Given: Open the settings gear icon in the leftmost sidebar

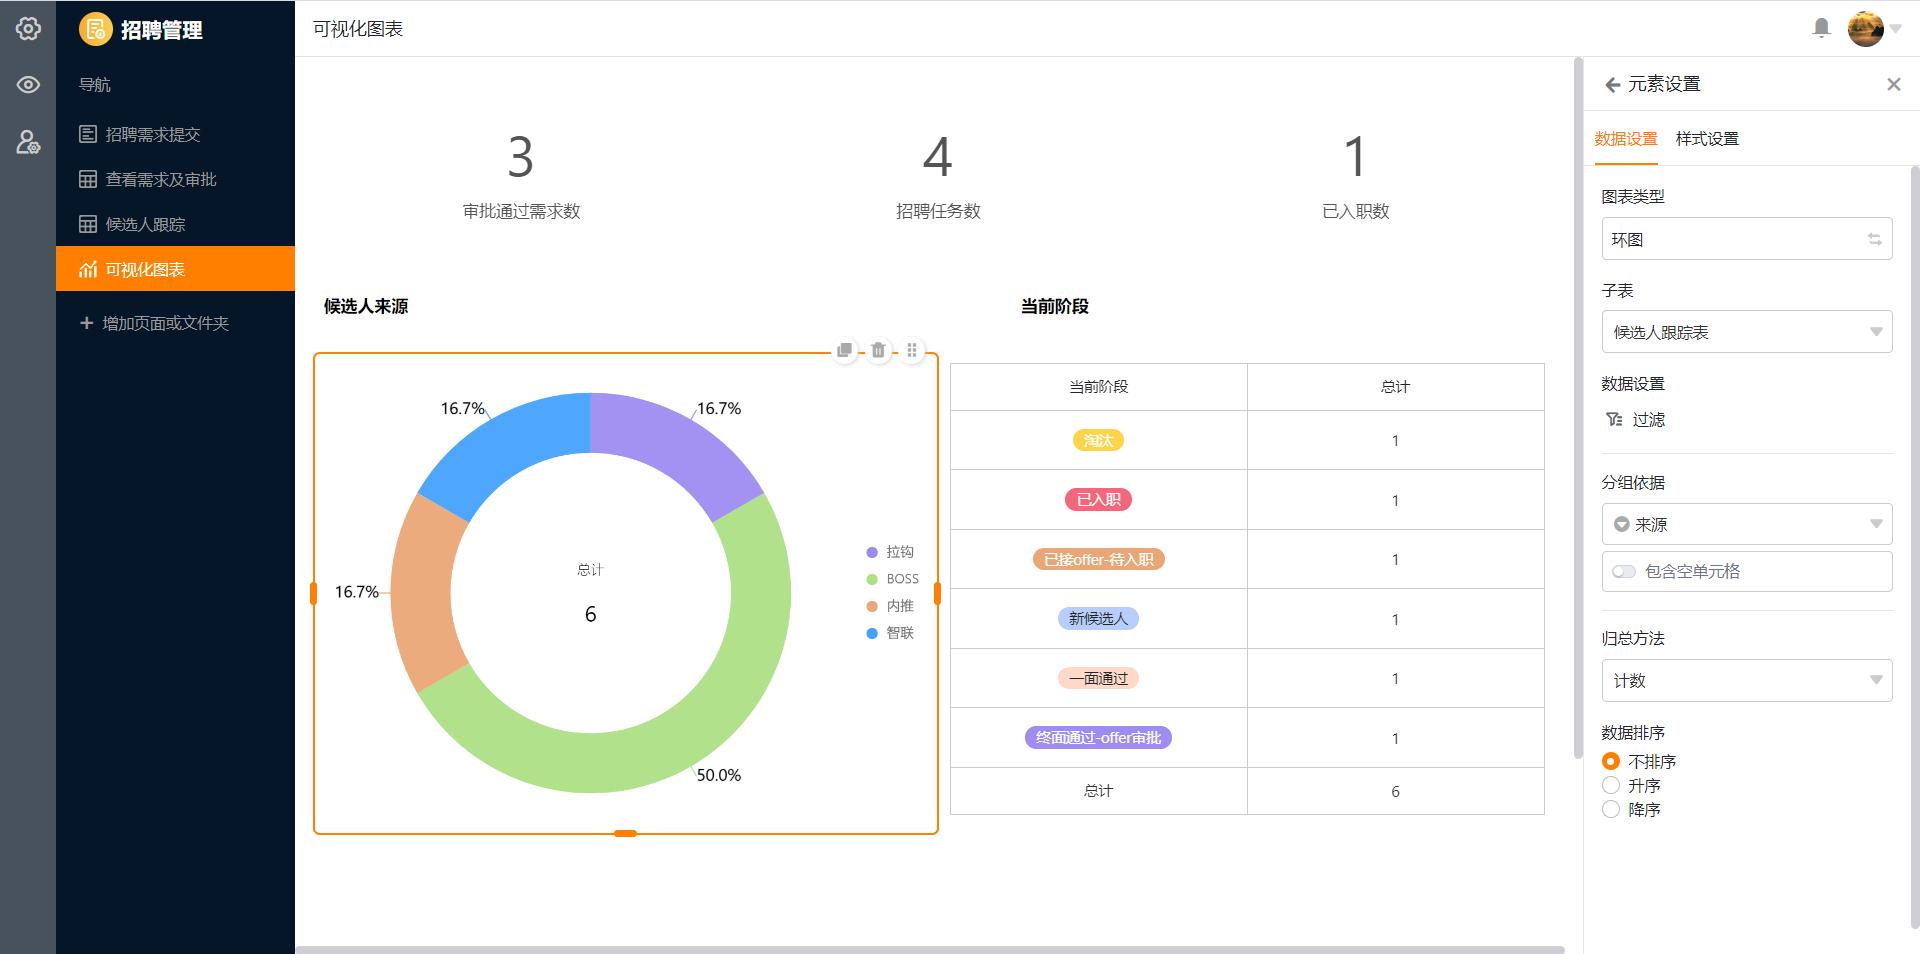Looking at the screenshot, I should [x=29, y=28].
